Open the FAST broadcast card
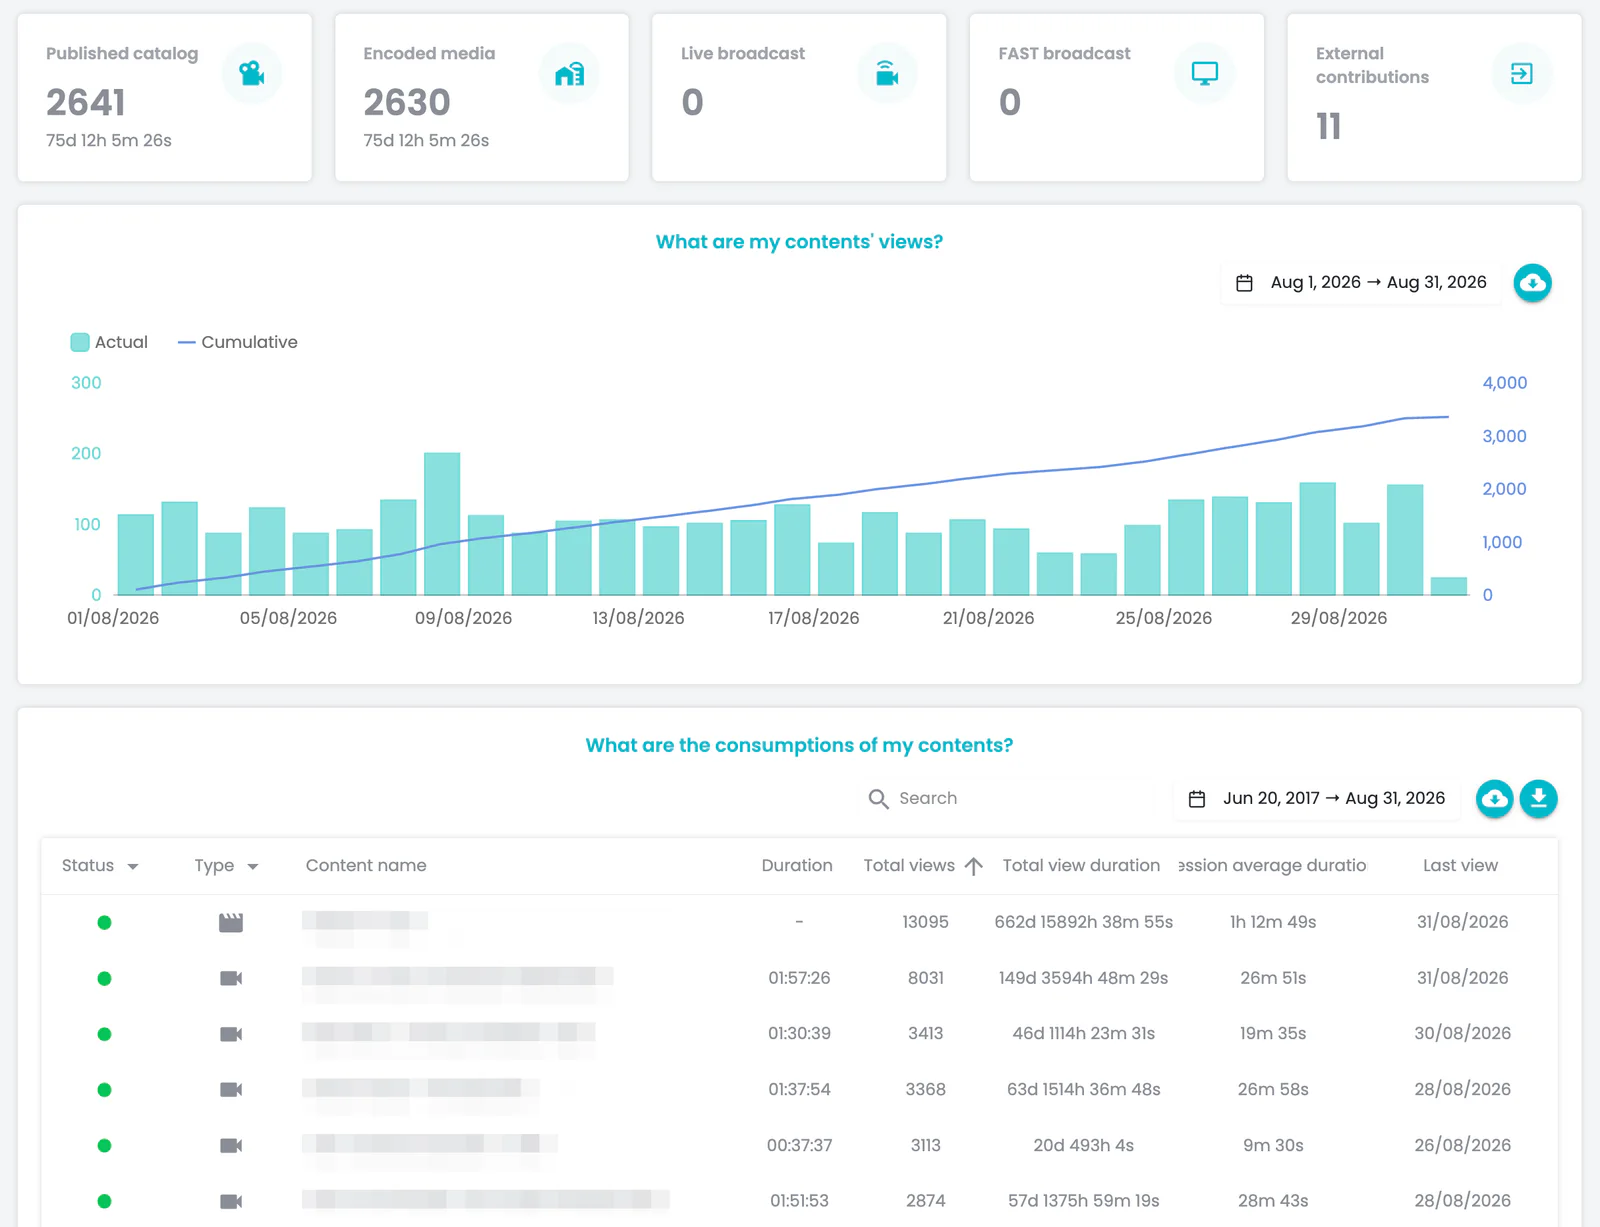Screen dimensions: 1600x1227 pos(1117,97)
